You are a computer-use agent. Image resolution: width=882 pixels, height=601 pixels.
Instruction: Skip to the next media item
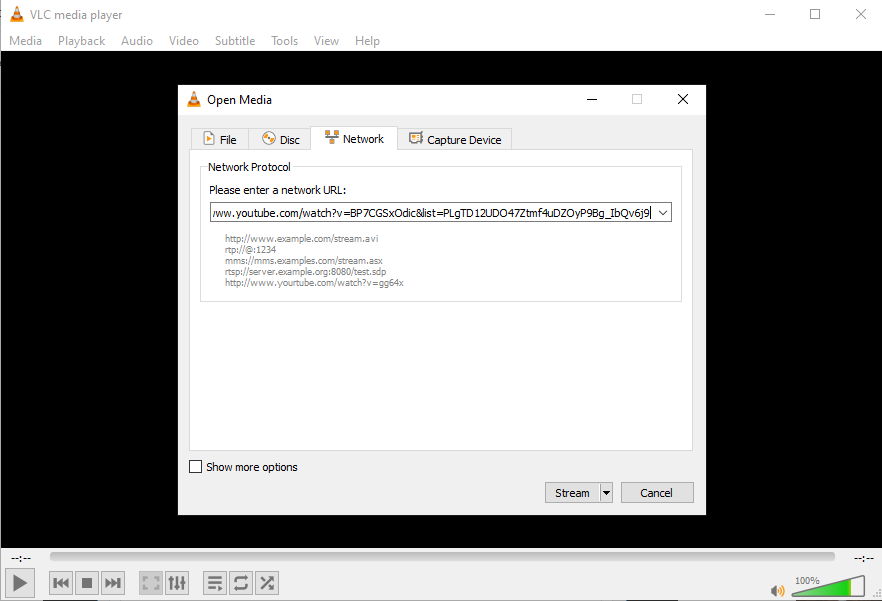[x=112, y=583]
